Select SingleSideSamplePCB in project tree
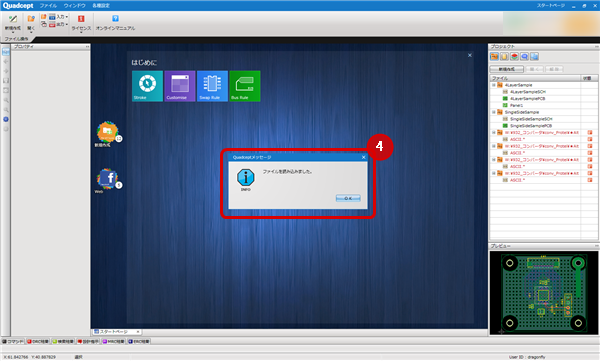 (x=531, y=126)
